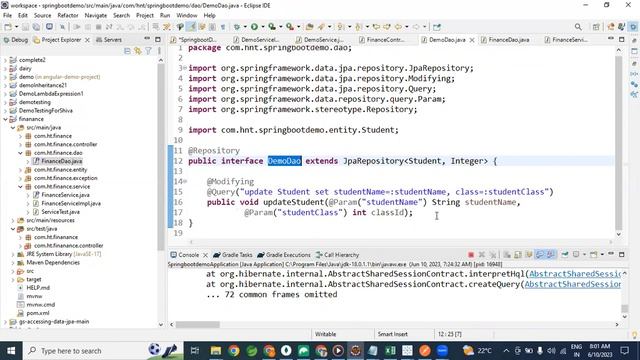Image resolution: width=640 pixels, height=360 pixels.
Task: Maximize the Console panel
Action: click(622, 255)
